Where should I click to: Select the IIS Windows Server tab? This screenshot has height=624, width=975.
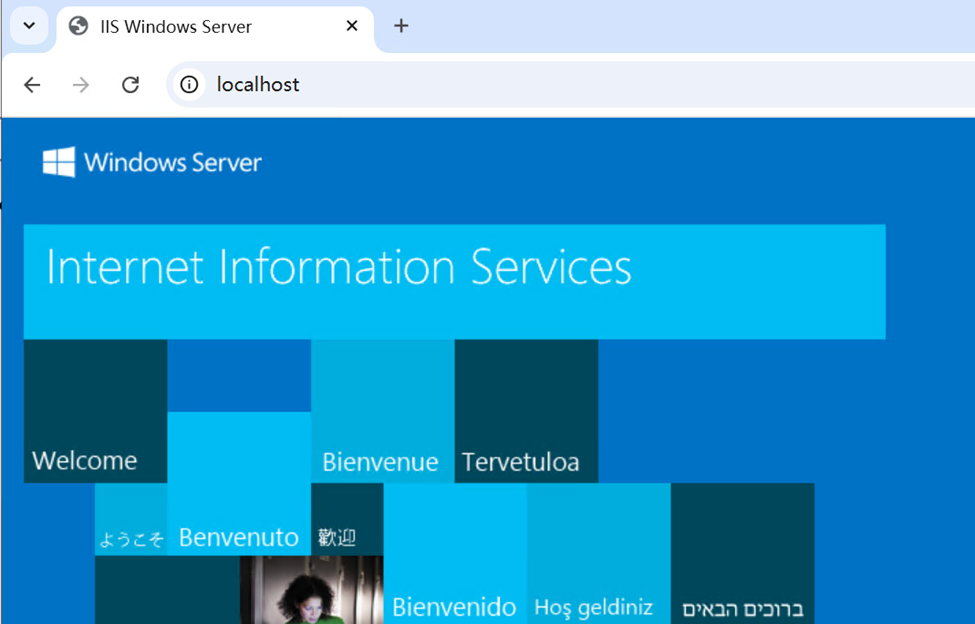pyautogui.click(x=200, y=27)
